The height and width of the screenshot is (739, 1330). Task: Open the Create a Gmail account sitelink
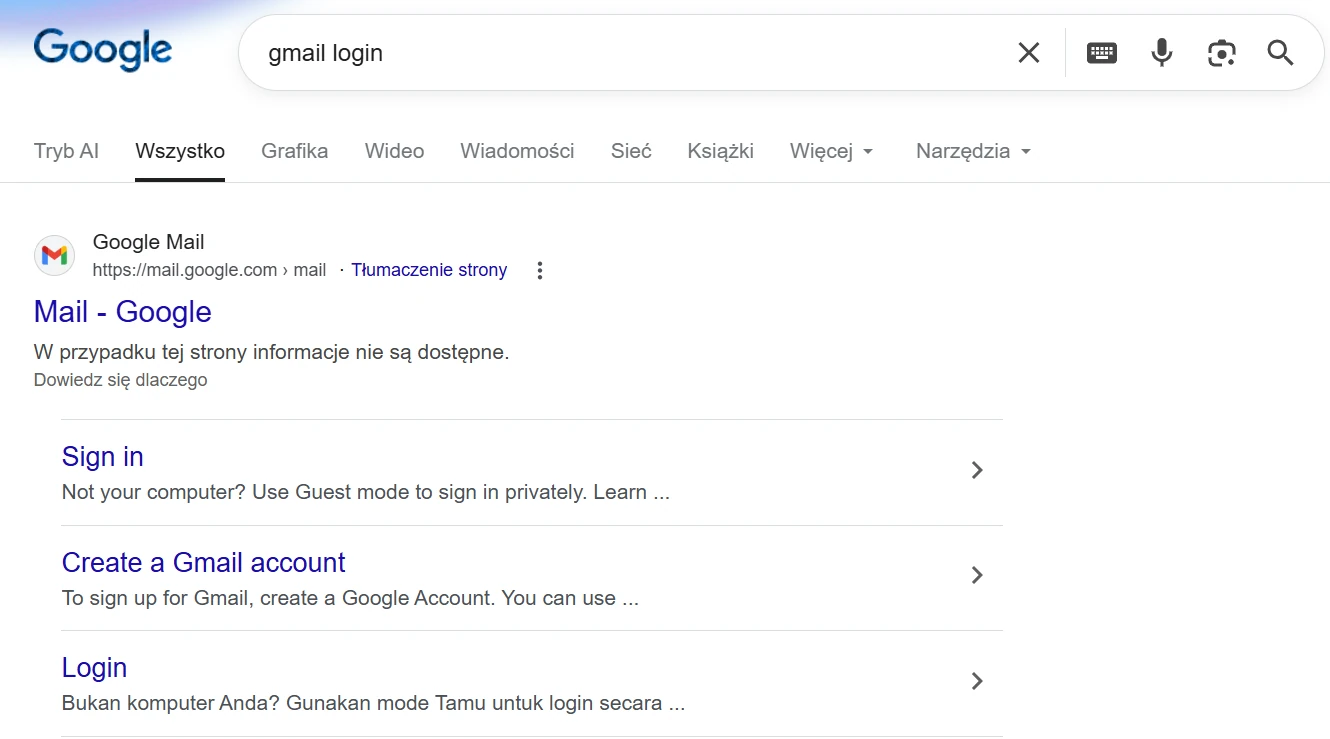point(203,562)
